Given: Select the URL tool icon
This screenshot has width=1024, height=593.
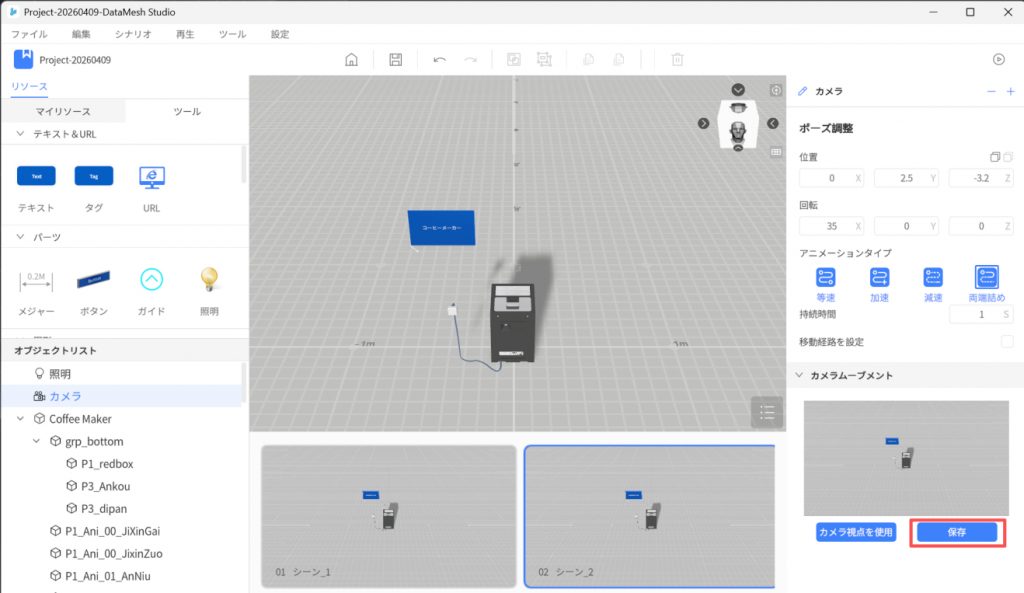Looking at the screenshot, I should (x=151, y=177).
